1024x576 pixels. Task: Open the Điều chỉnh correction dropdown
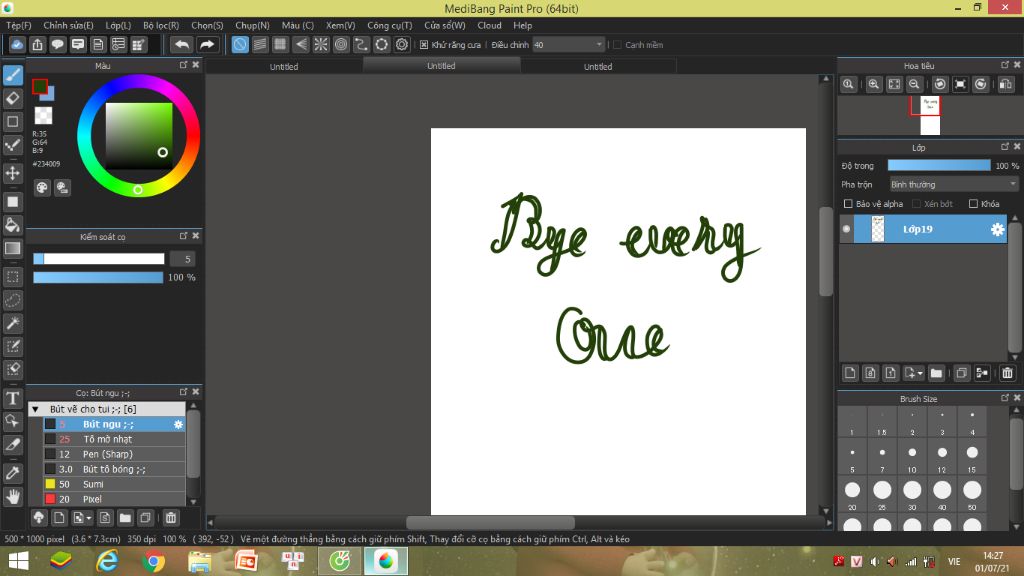[568, 44]
